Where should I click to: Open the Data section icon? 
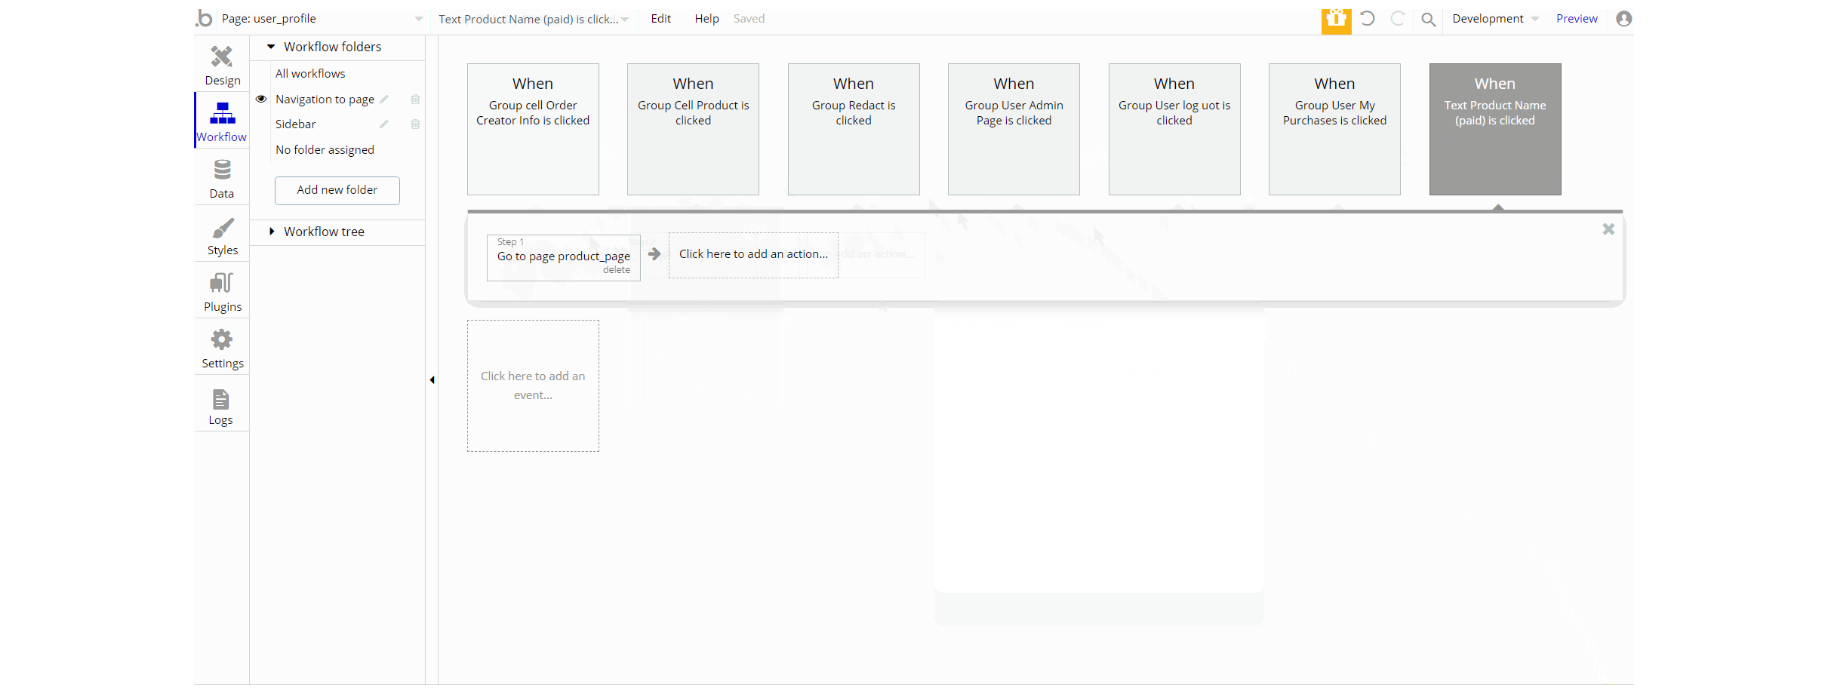[222, 170]
